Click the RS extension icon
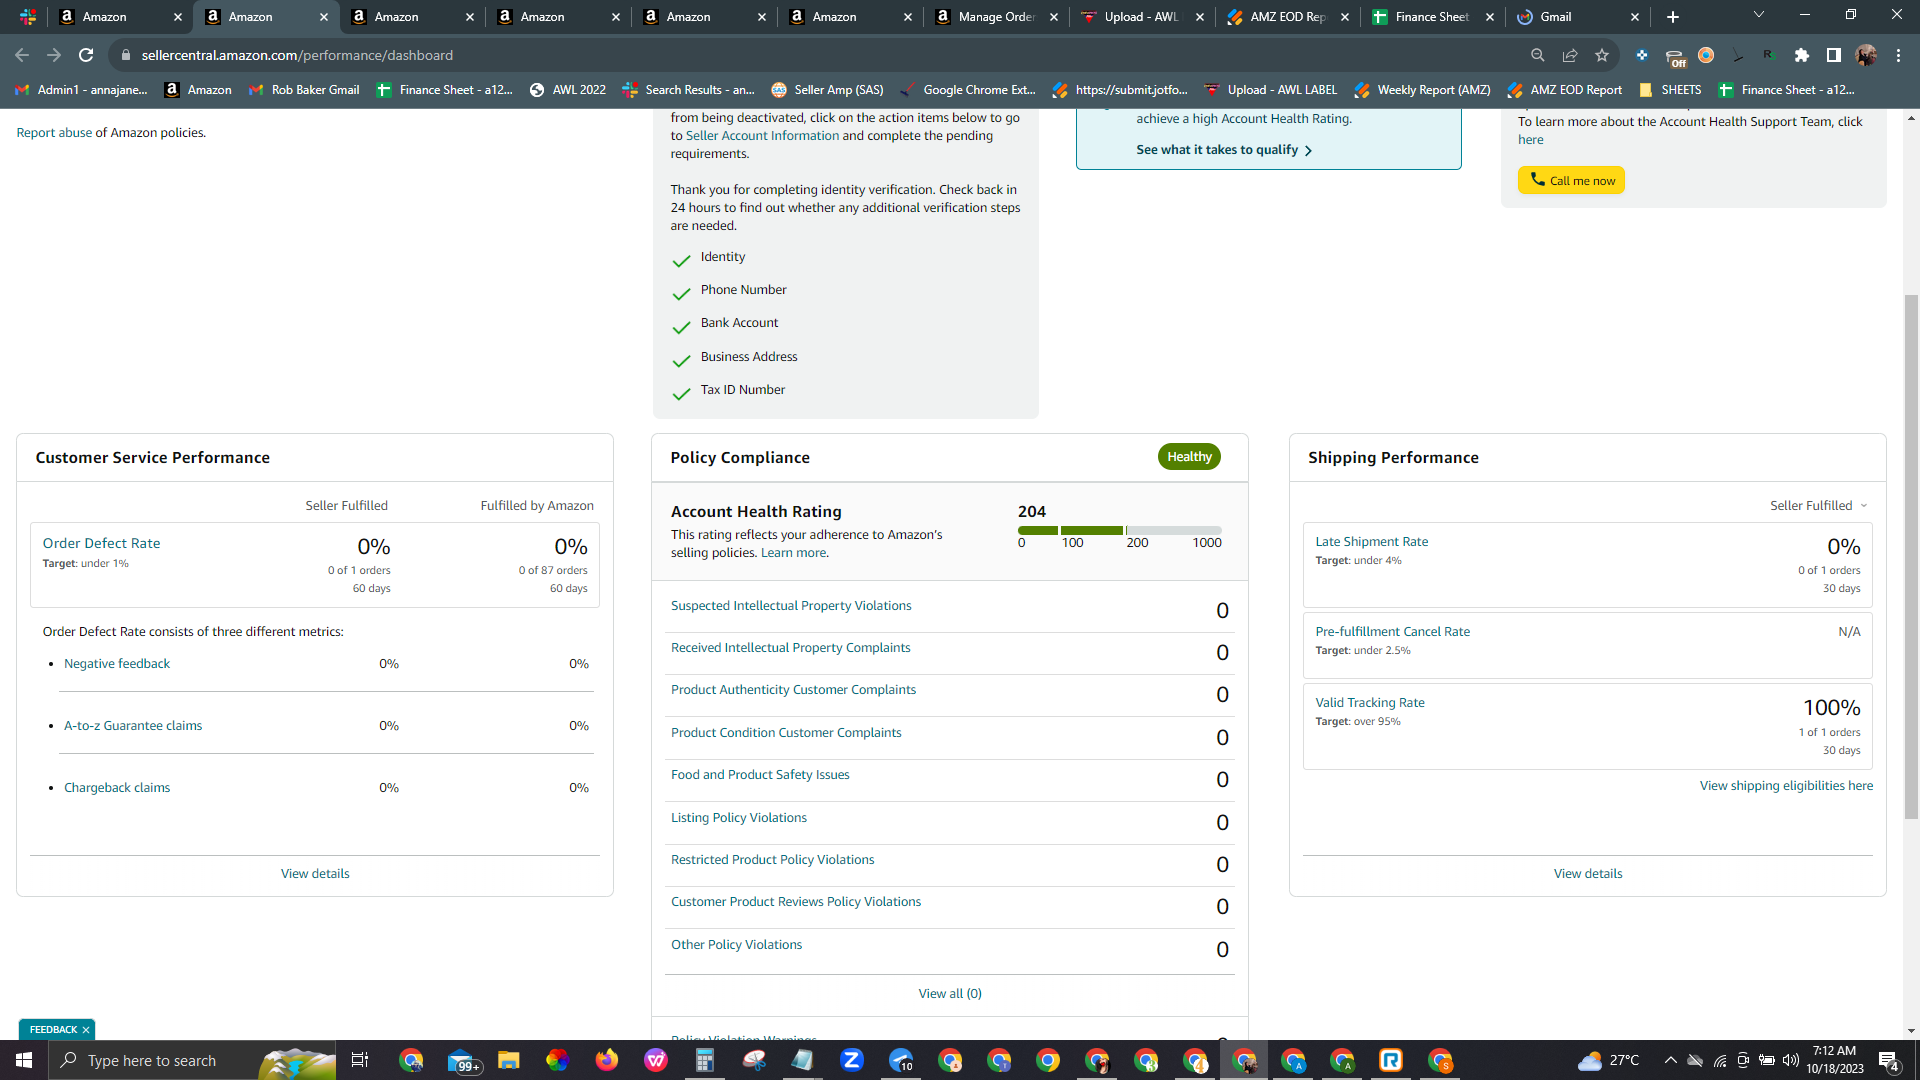This screenshot has width=1920, height=1080. tap(1769, 55)
